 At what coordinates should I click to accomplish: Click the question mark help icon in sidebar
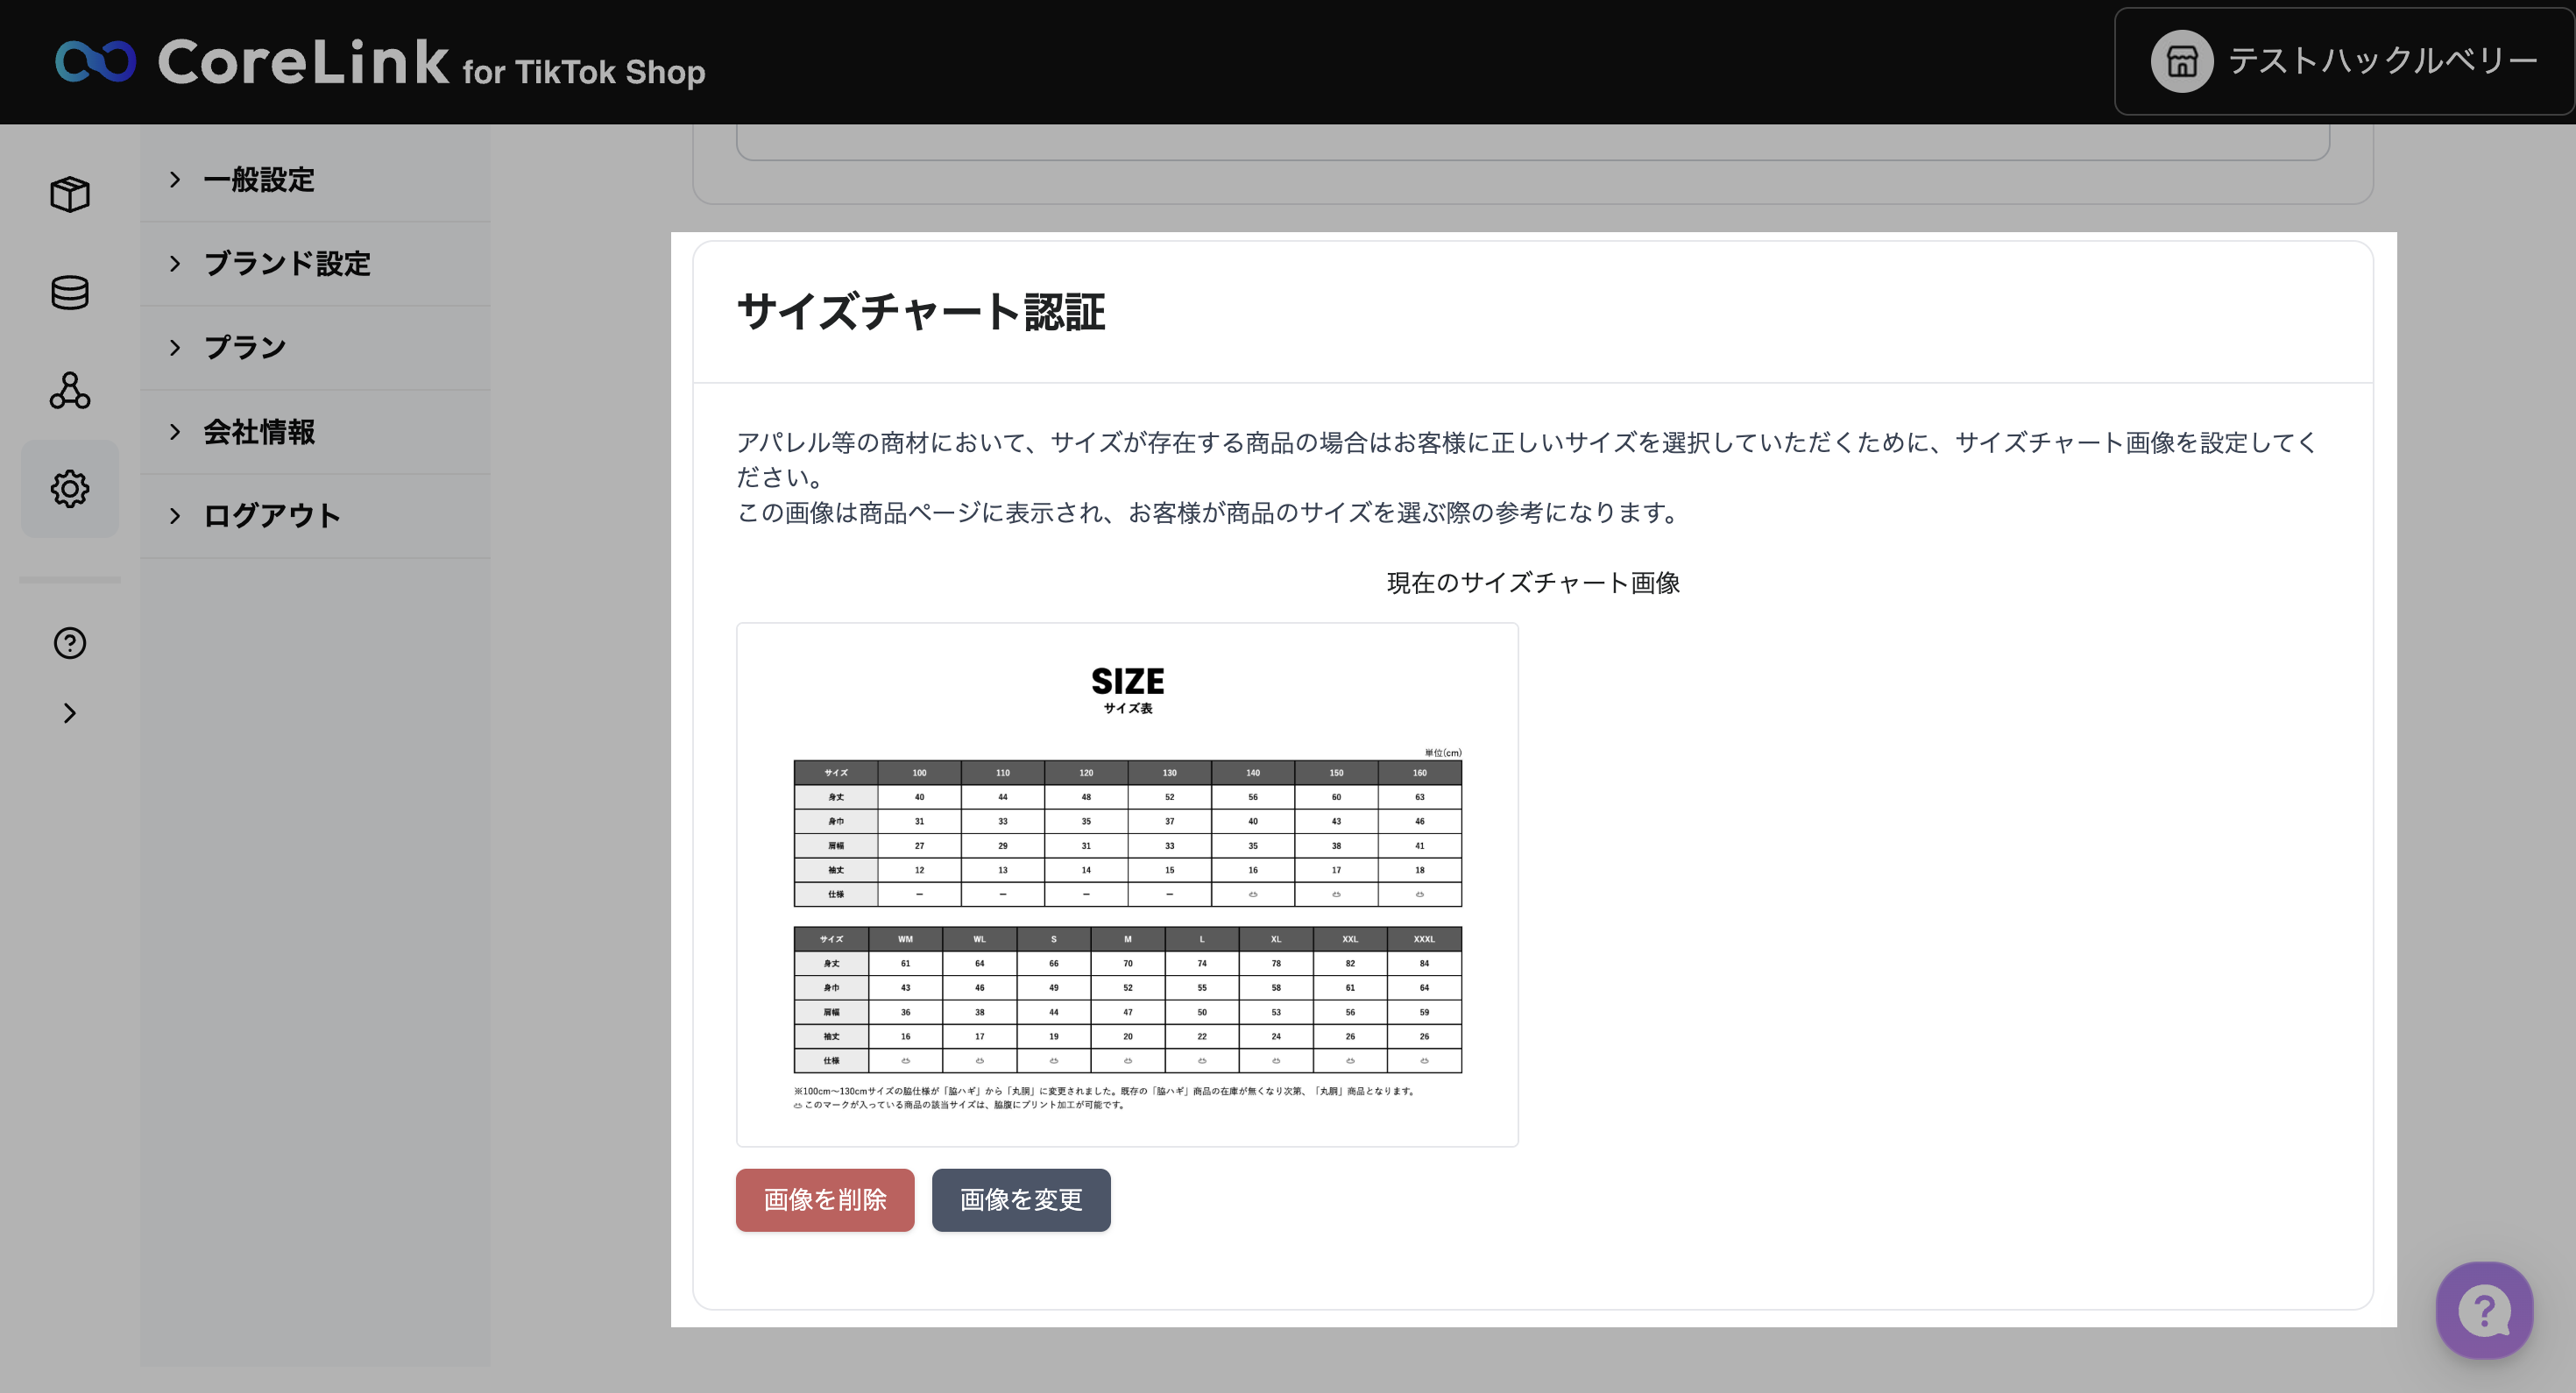coord(70,643)
